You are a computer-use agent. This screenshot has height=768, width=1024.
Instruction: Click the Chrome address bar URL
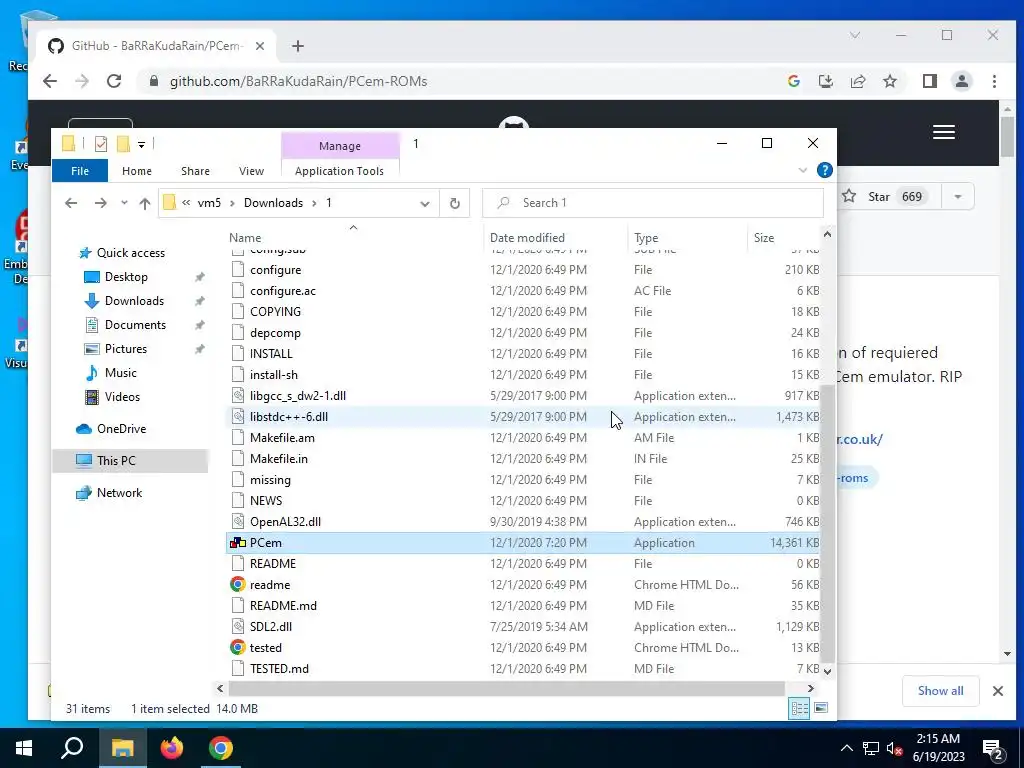coord(298,81)
